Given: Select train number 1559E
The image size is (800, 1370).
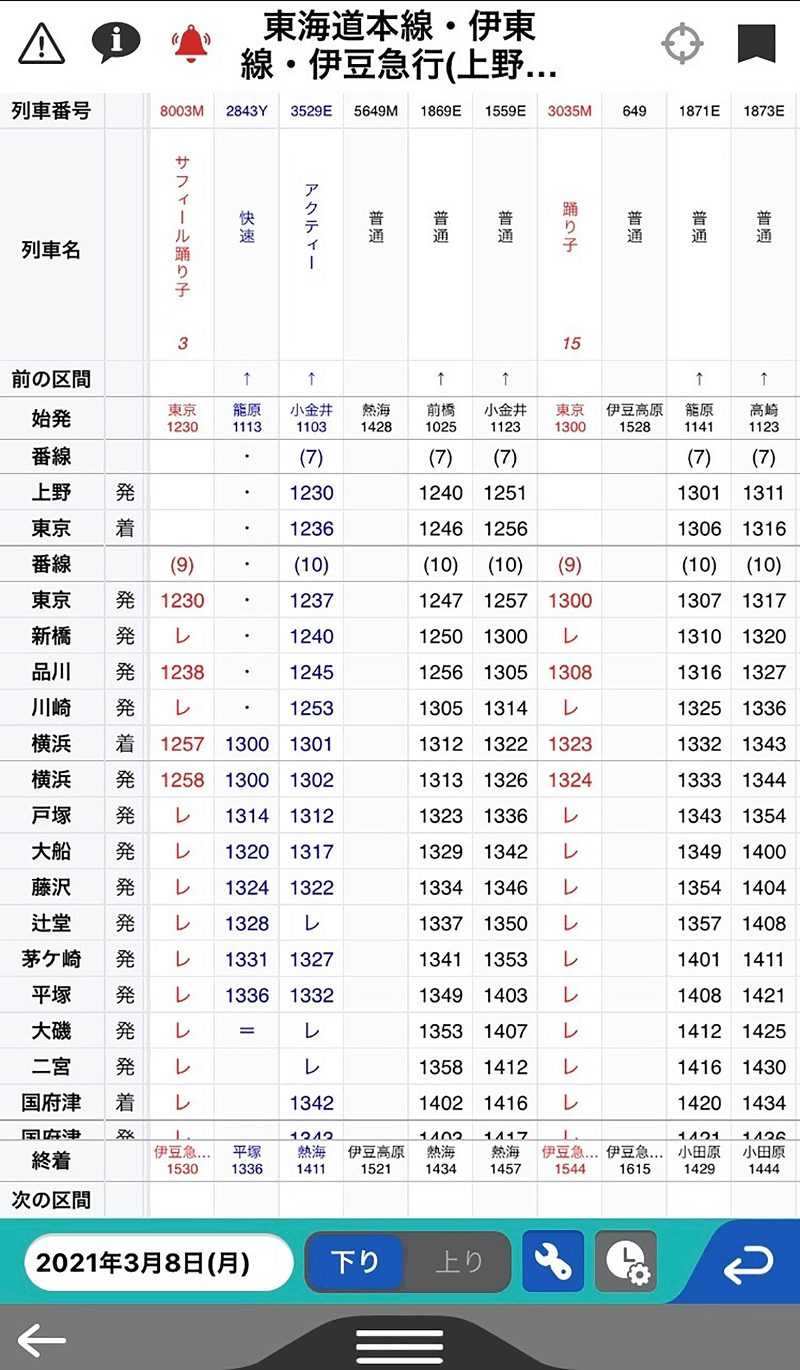Looking at the screenshot, I should tap(505, 111).
